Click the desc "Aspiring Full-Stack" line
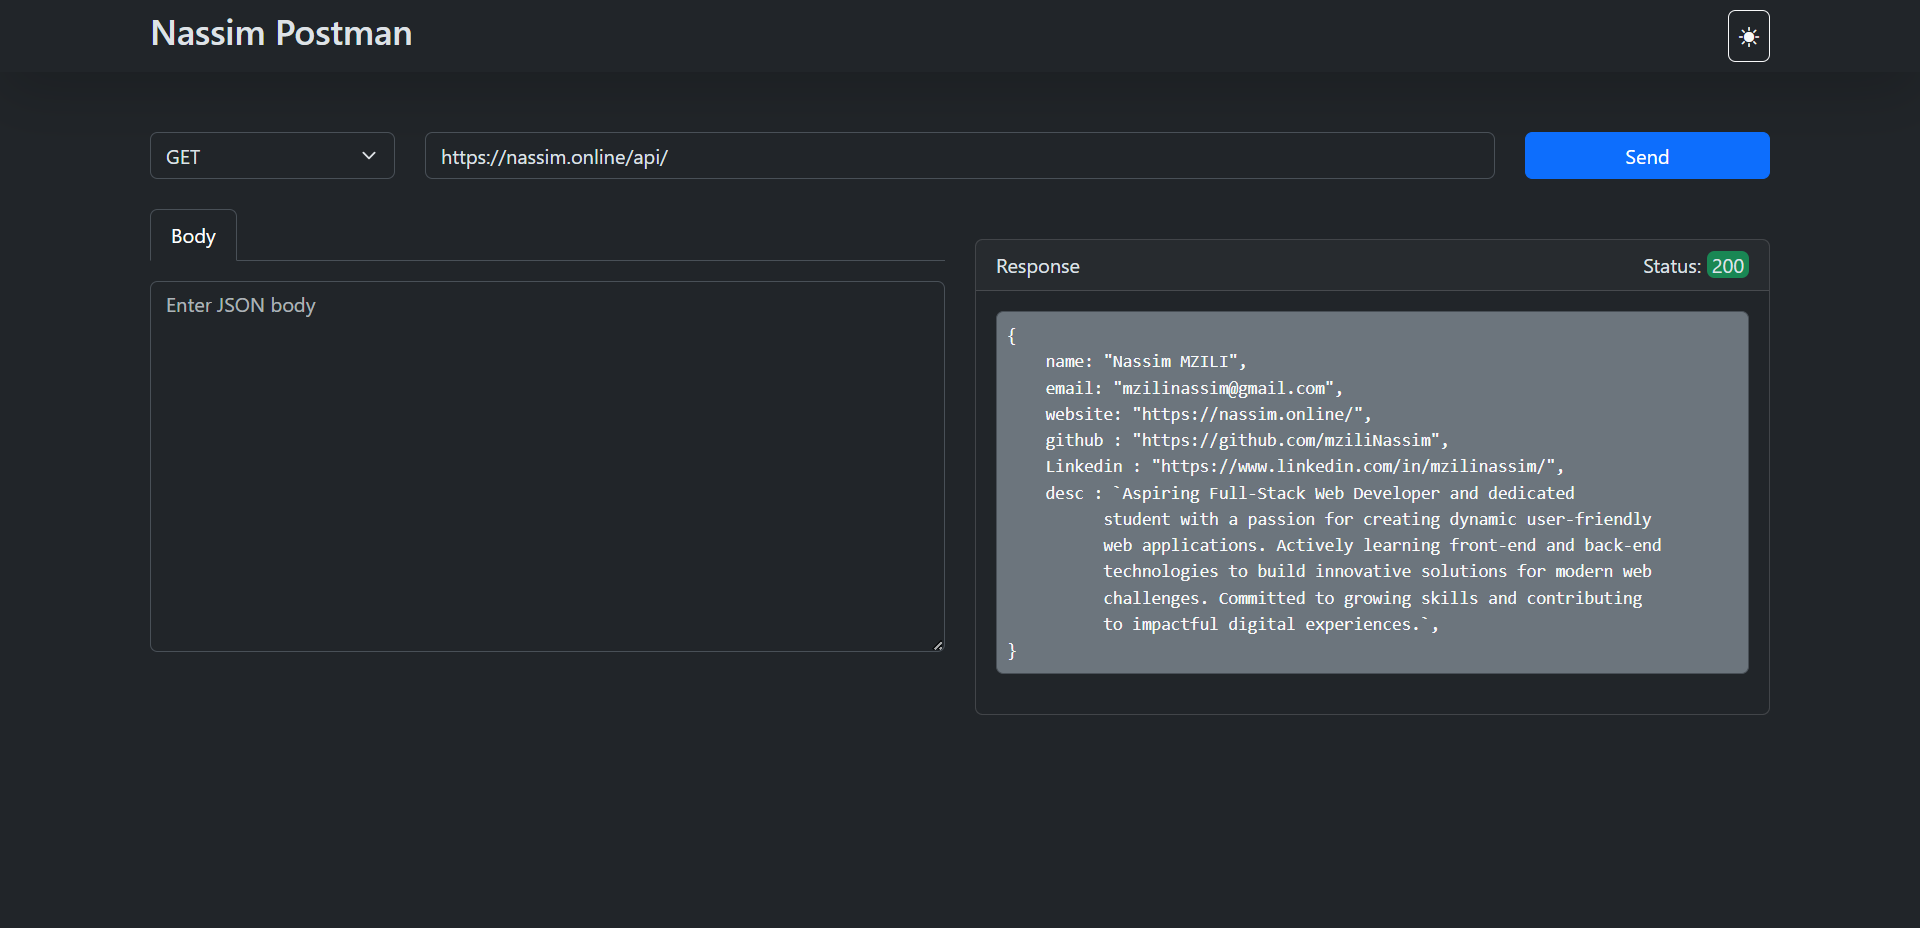Image resolution: width=1920 pixels, height=928 pixels. coord(1310,493)
